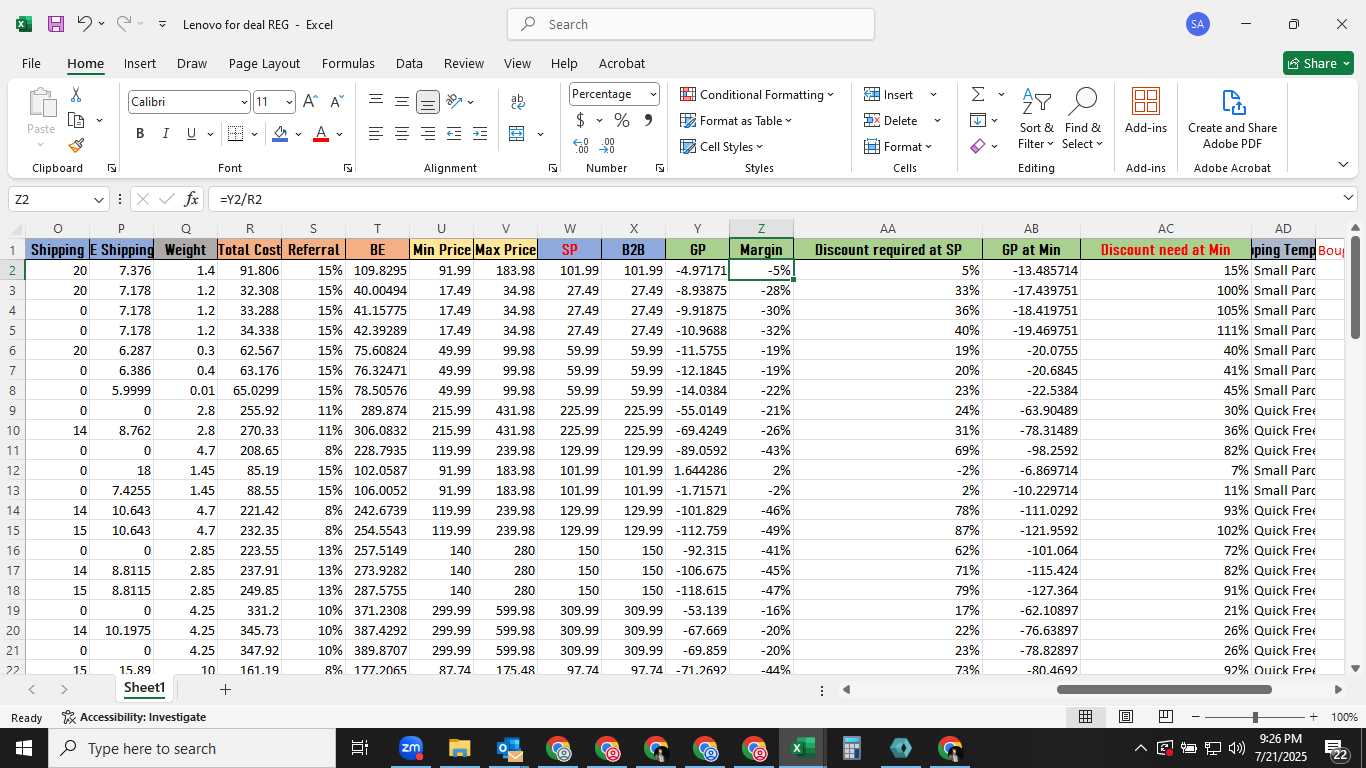Viewport: 1366px width, 768px height.
Task: Apply the Fill Color bucket swatch
Action: [x=280, y=134]
